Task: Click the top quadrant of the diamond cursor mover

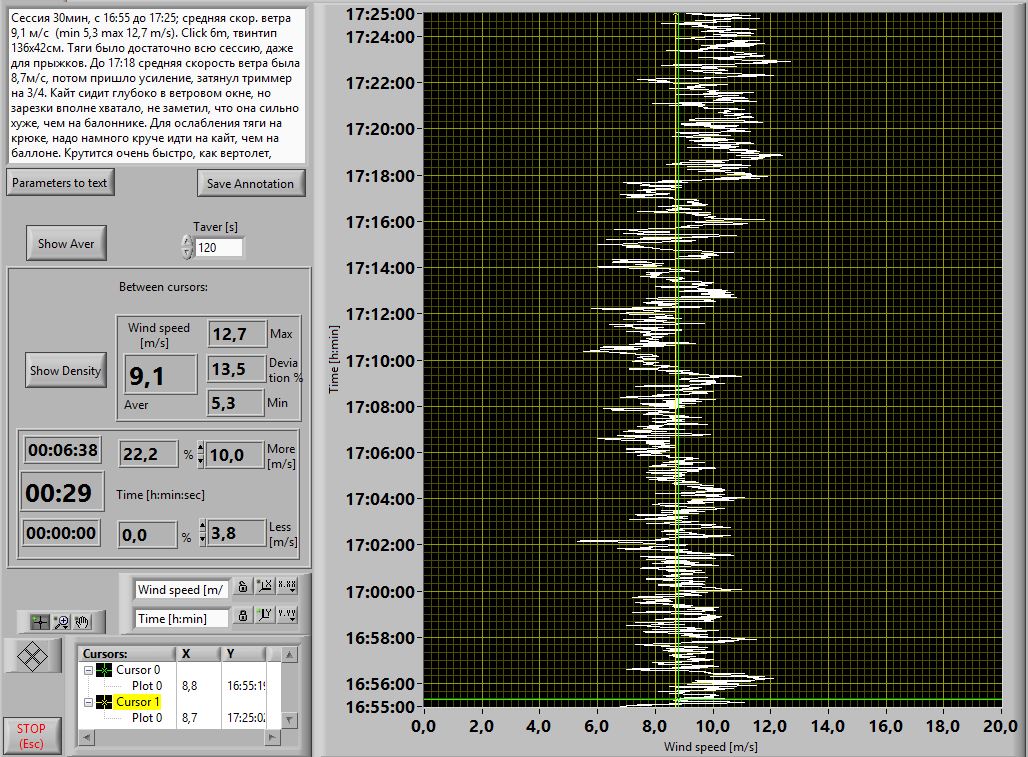Action: pos(32,647)
